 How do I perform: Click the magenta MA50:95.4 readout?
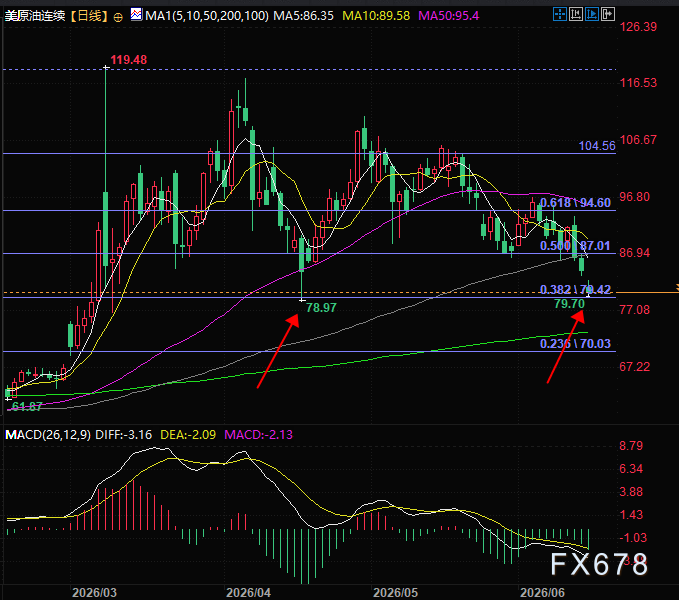click(449, 16)
